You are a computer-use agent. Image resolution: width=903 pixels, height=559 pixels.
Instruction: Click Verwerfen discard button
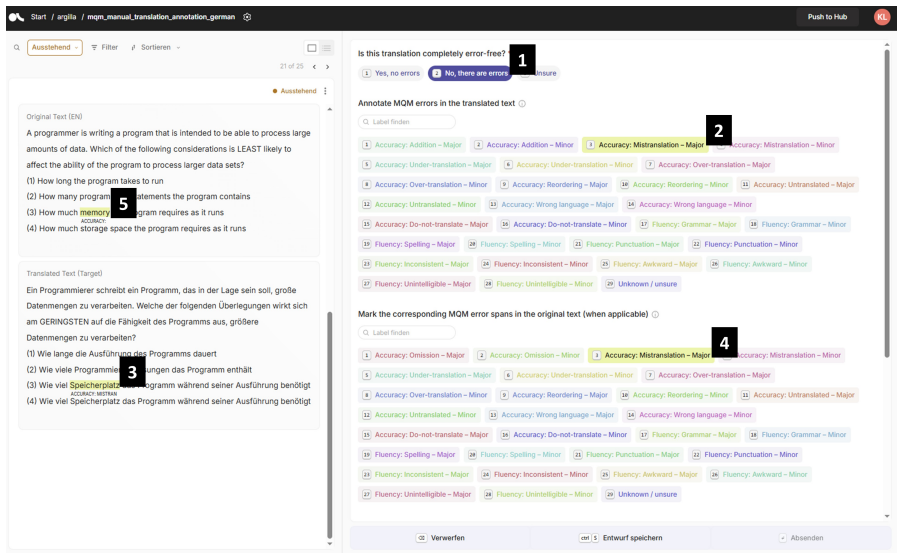click(x=441, y=538)
